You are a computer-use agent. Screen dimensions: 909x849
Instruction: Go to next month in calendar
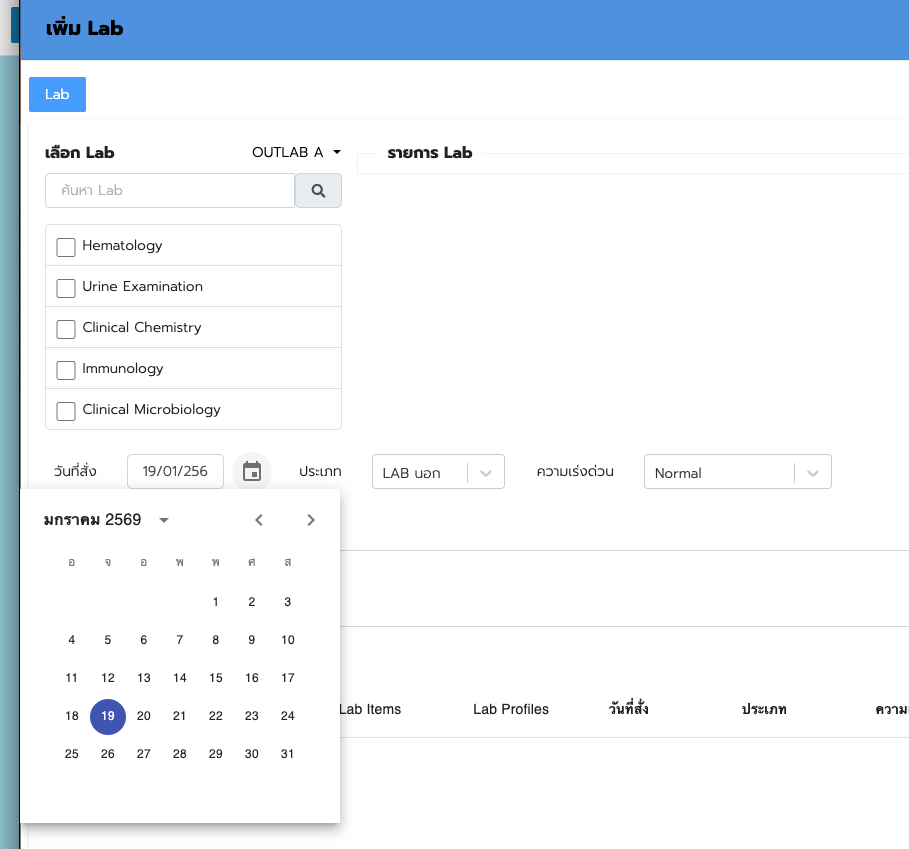click(311, 520)
